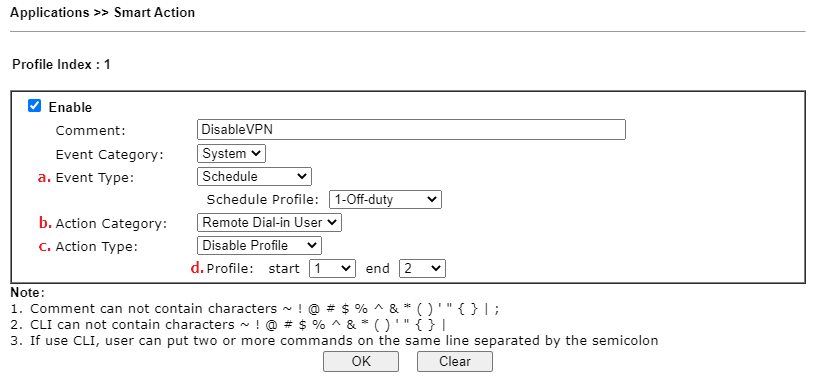This screenshot has height=380, width=818.
Task: Expand the Schedule Profile dropdown showing 1-Off-duty
Action: (x=386, y=199)
